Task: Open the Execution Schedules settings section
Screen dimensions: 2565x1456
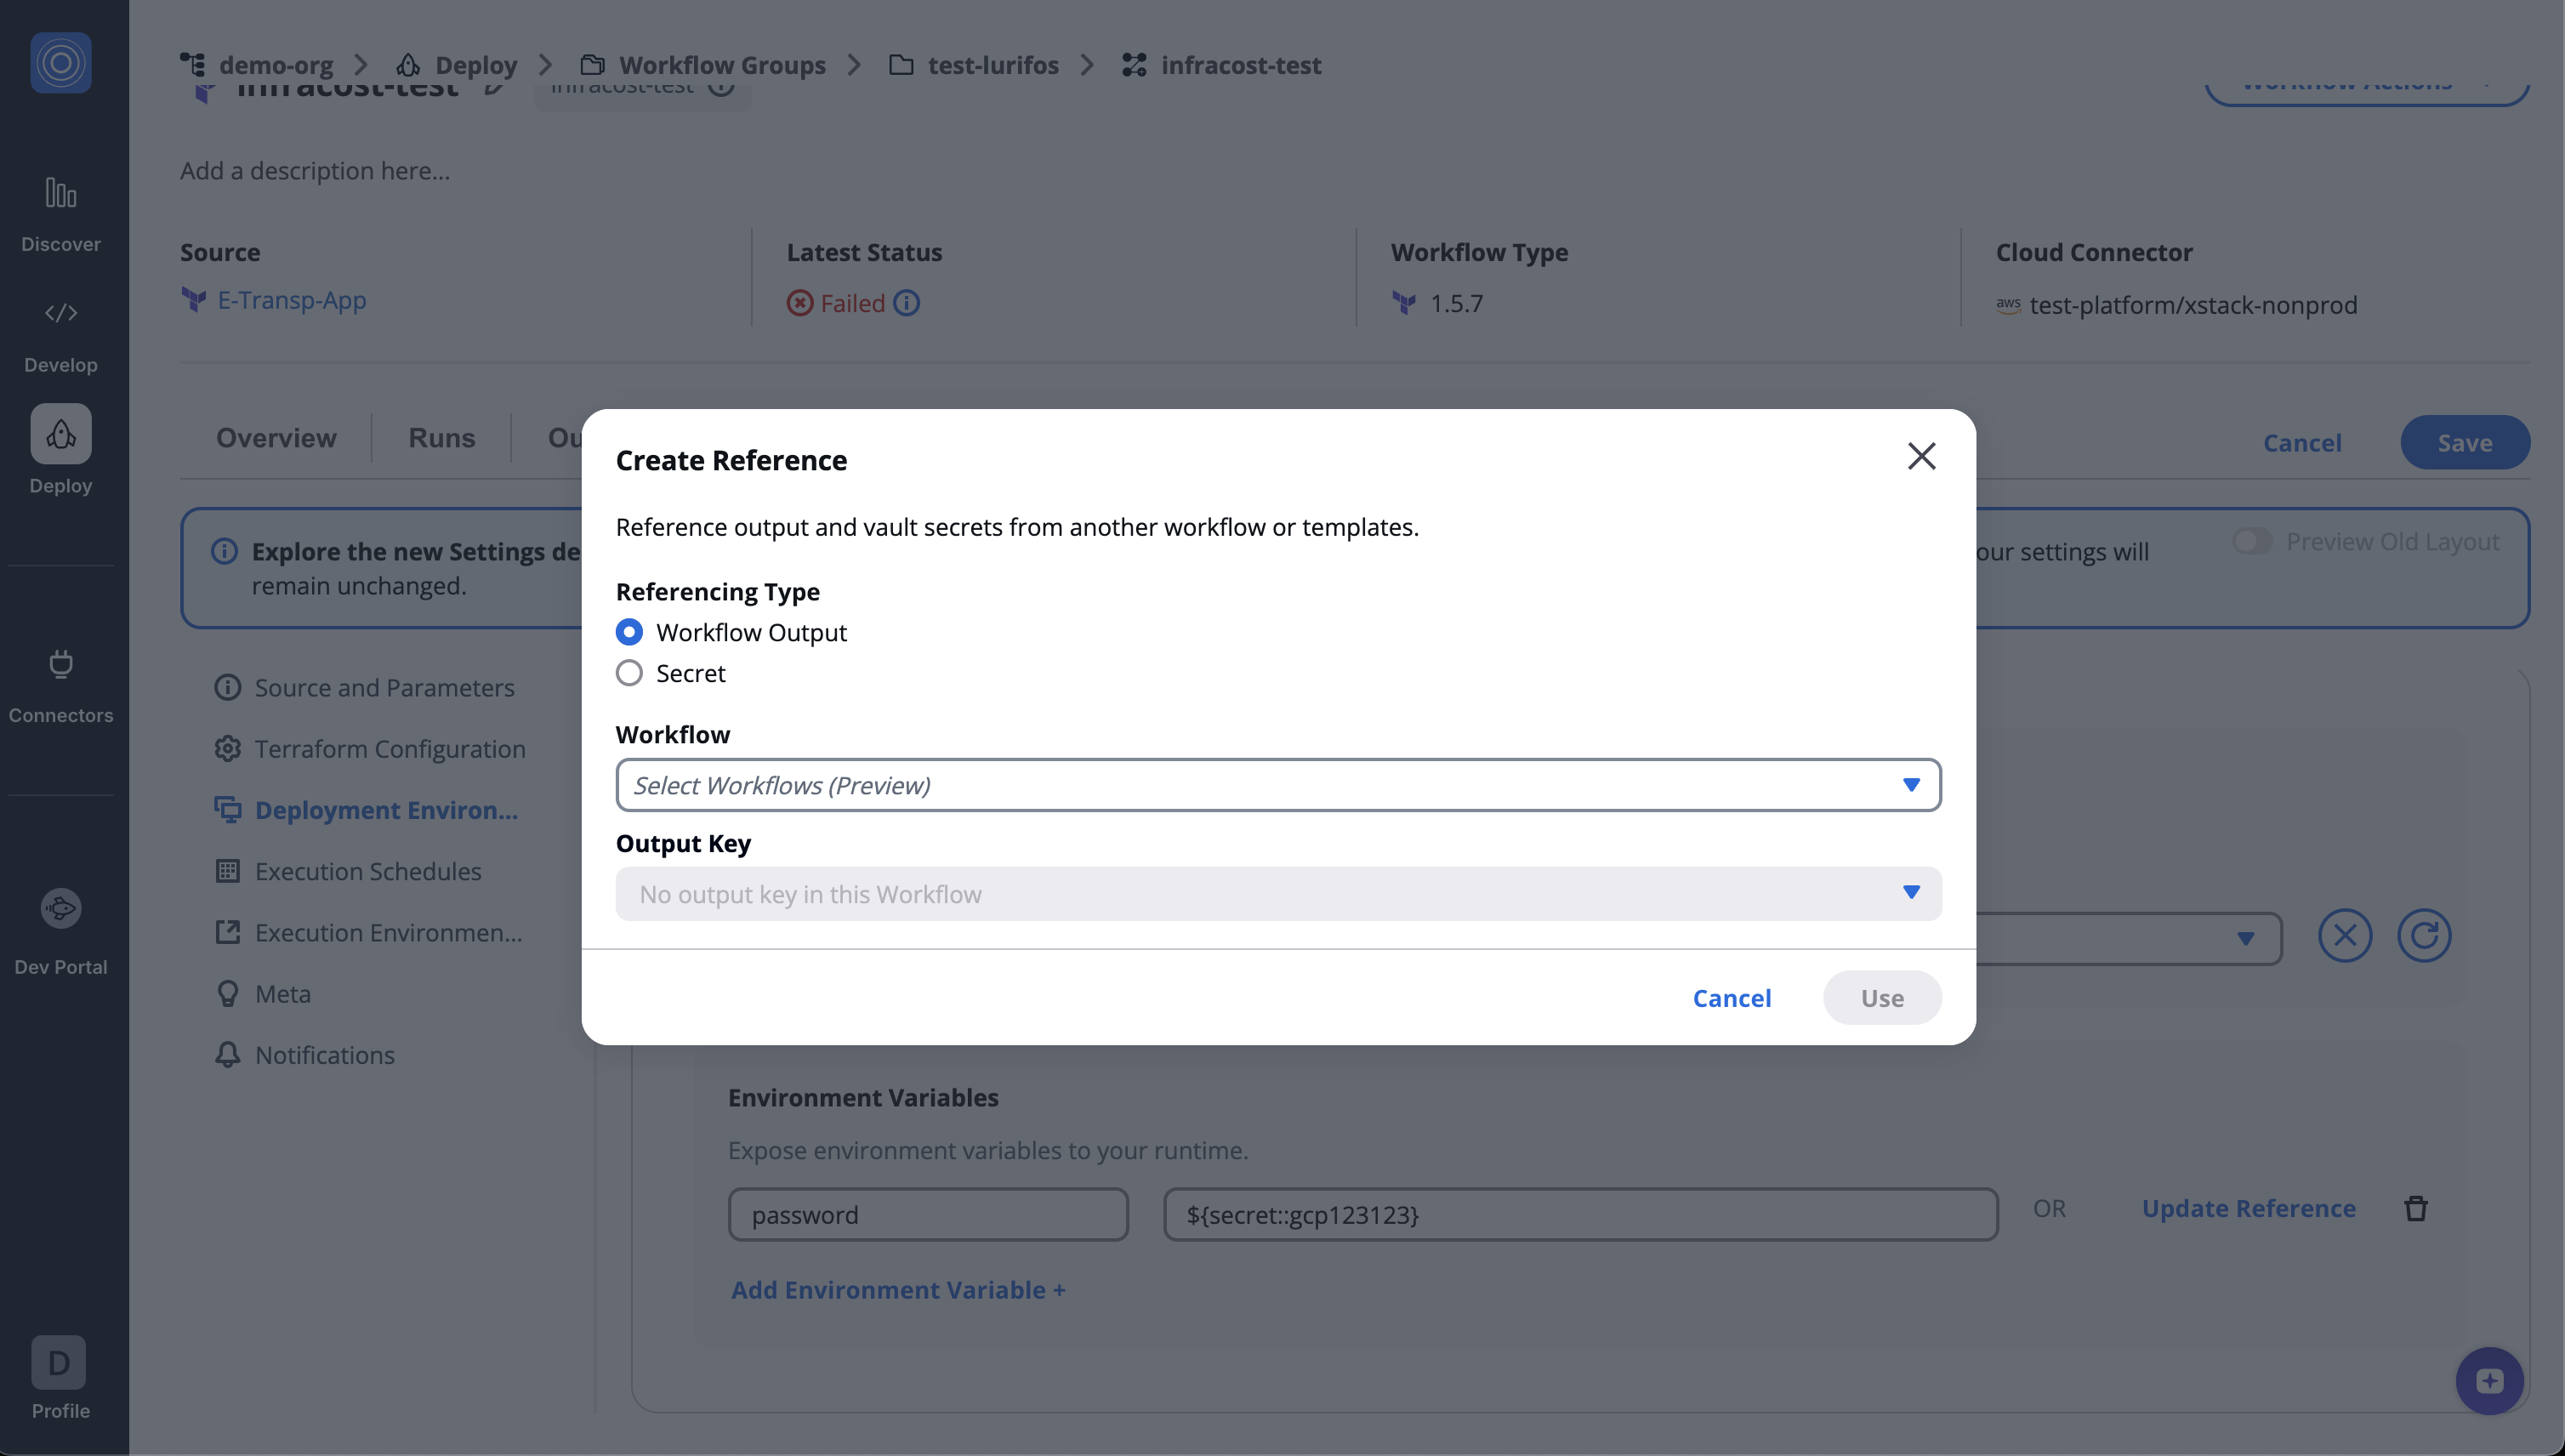Action: point(368,871)
